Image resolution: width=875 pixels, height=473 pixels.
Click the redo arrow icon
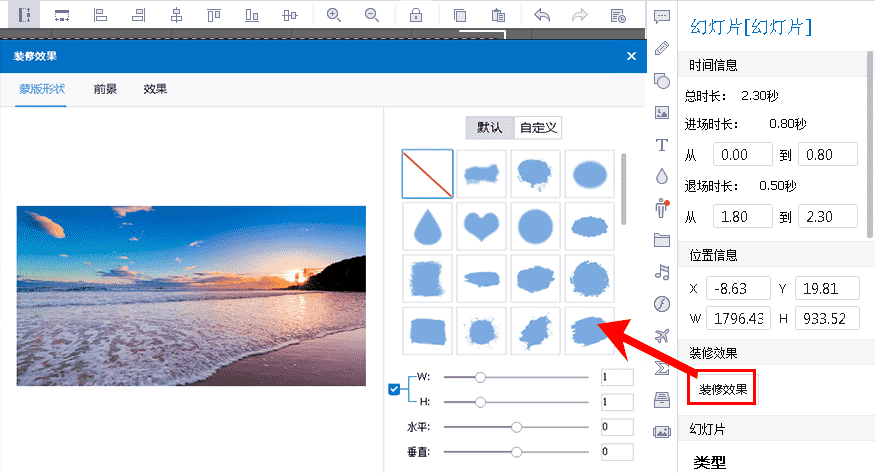(580, 15)
